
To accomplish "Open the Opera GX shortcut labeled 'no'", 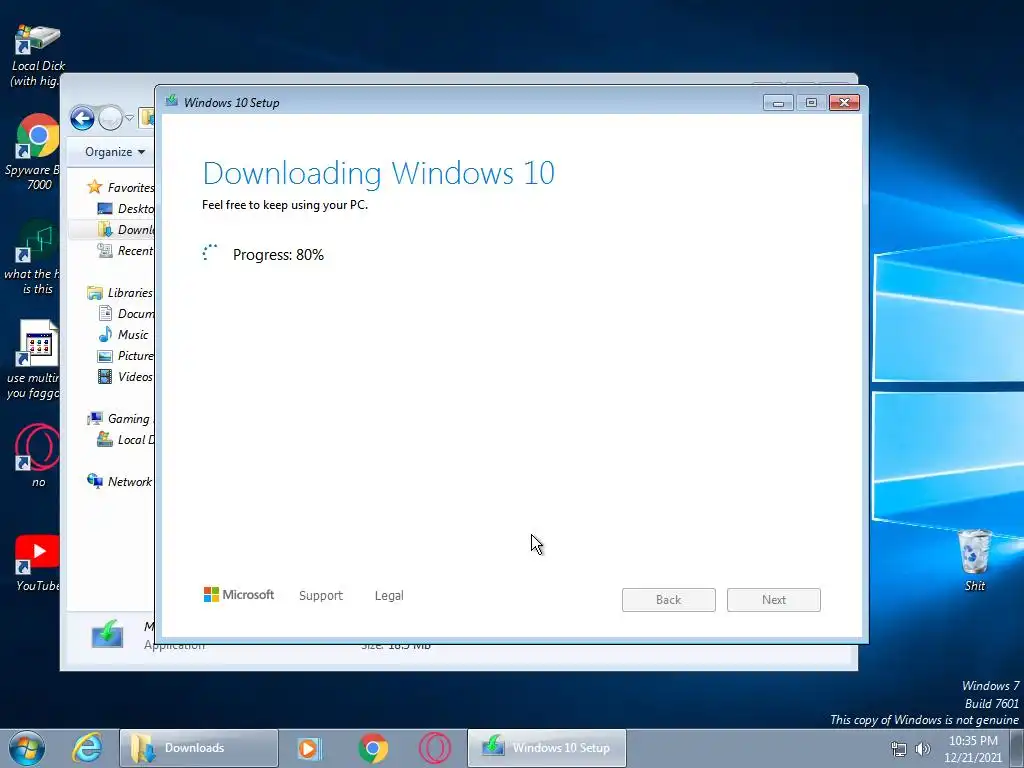I will coord(37,456).
